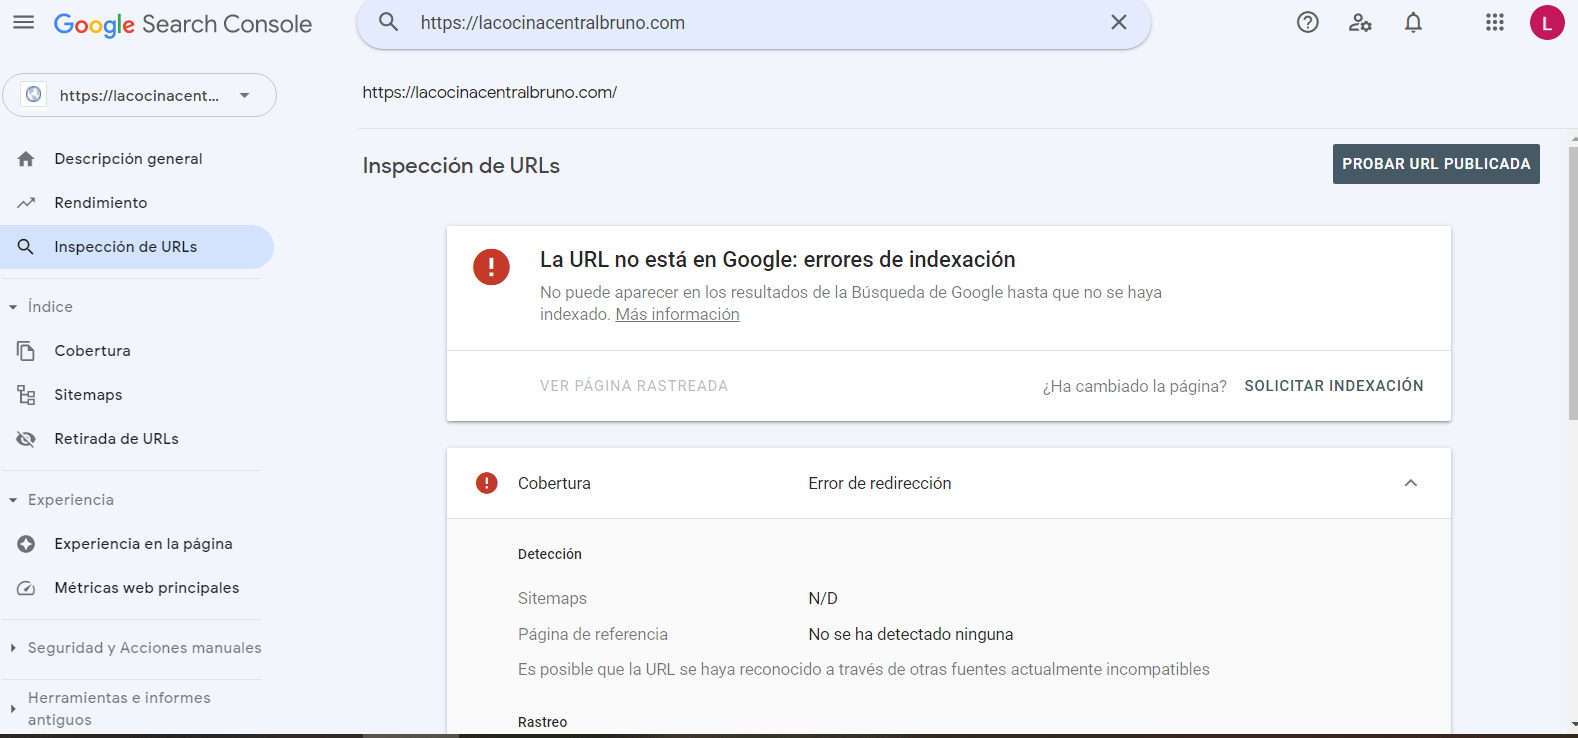Image resolution: width=1578 pixels, height=738 pixels.
Task: Click 'No se ha detectado ninguna' value
Action: click(911, 634)
